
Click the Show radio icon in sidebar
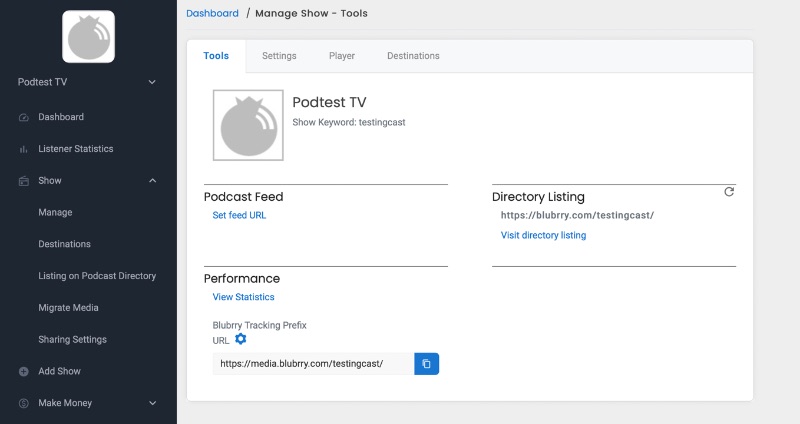(23, 181)
